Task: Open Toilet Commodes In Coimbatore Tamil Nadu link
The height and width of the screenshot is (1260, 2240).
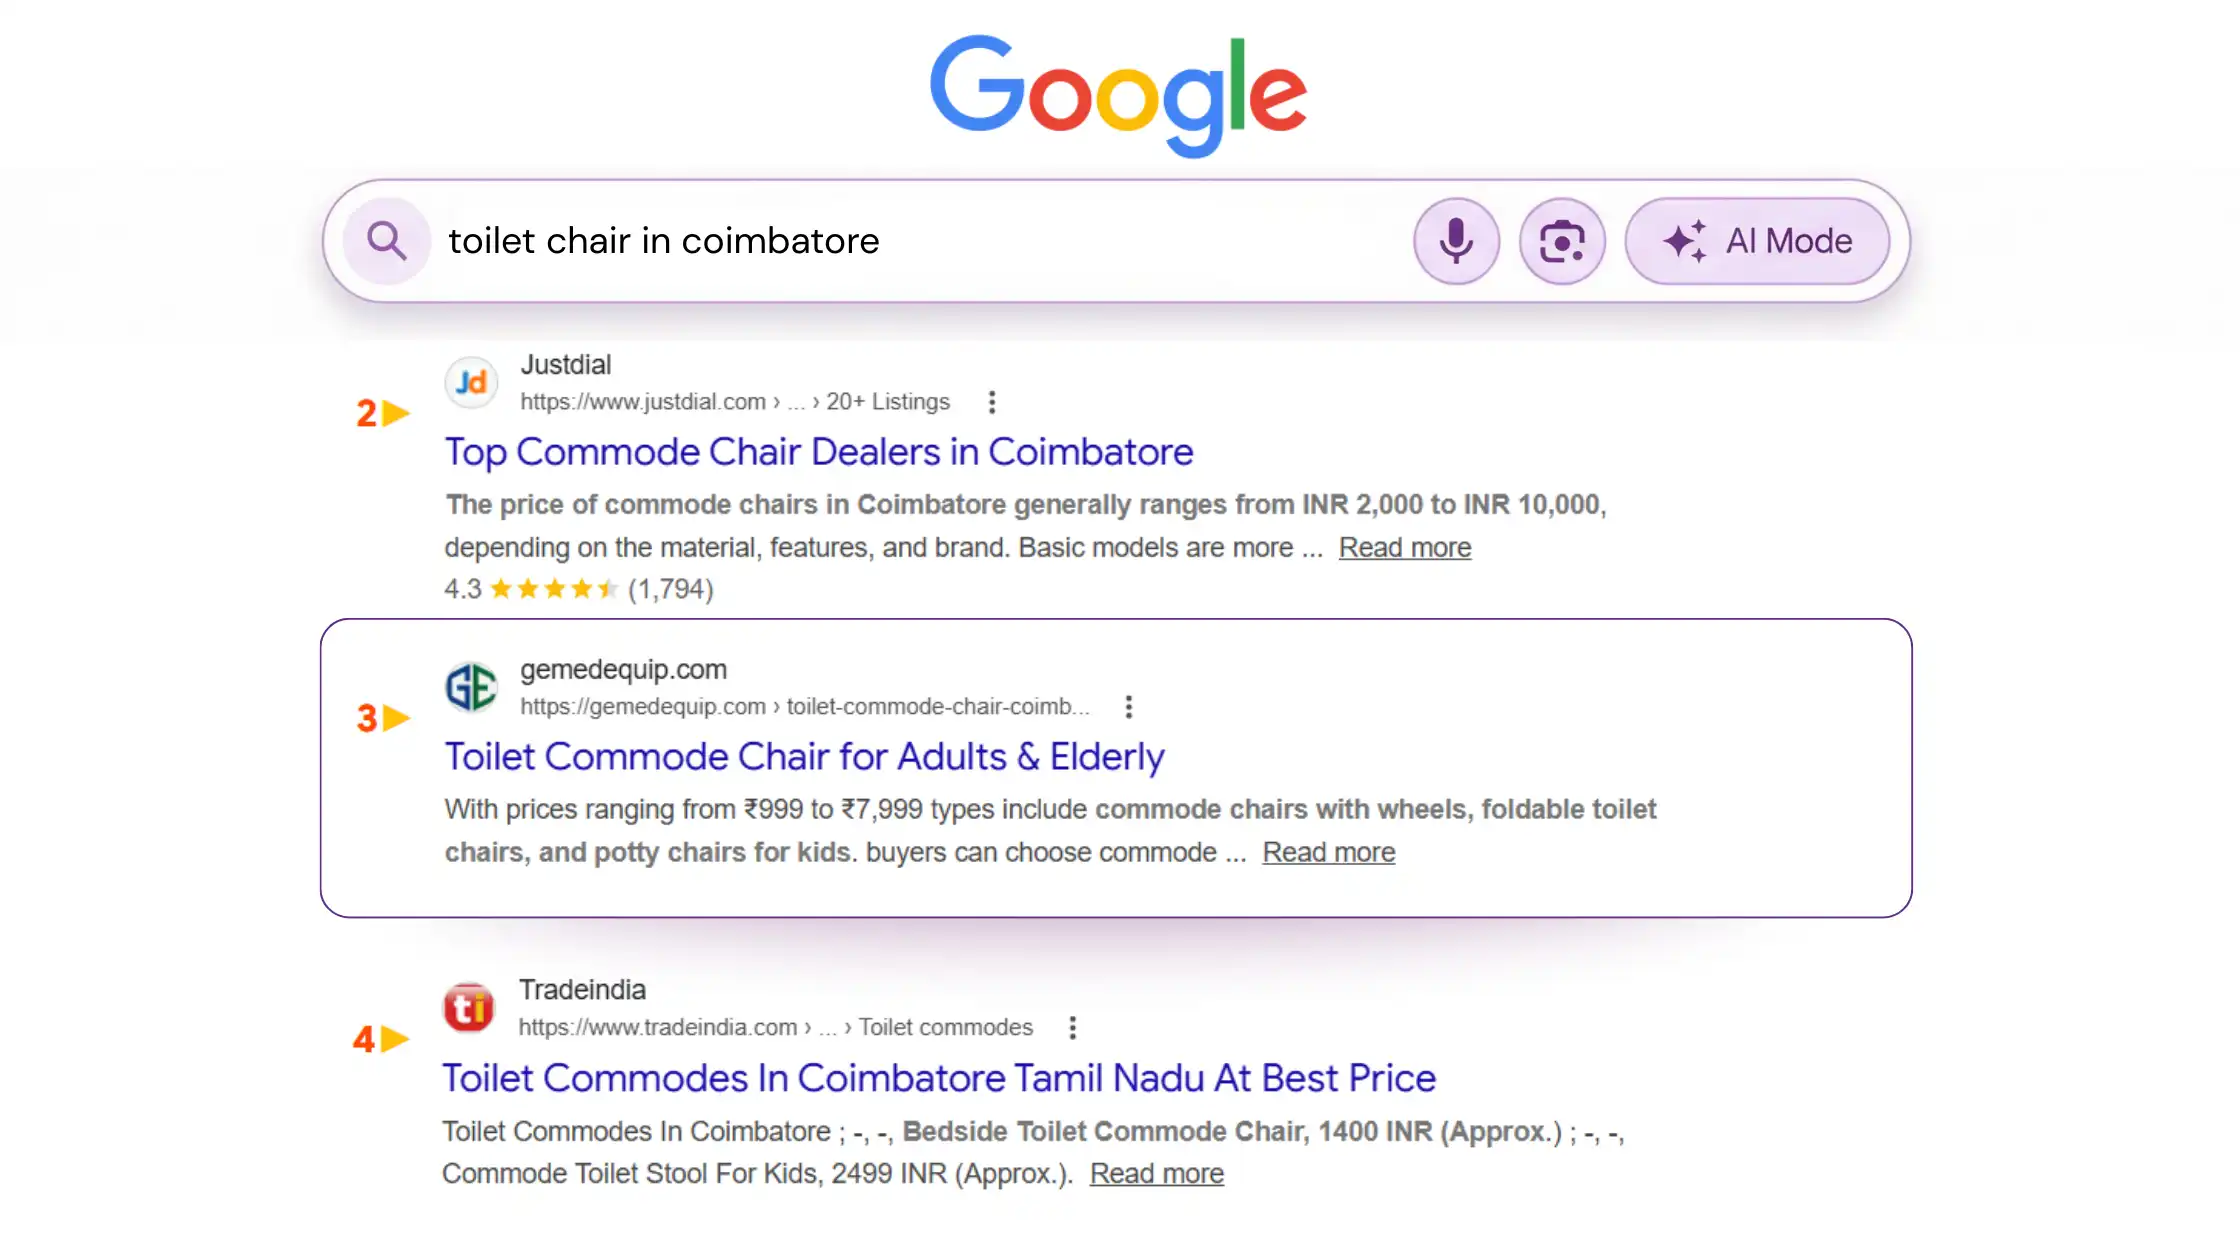Action: tap(939, 1078)
